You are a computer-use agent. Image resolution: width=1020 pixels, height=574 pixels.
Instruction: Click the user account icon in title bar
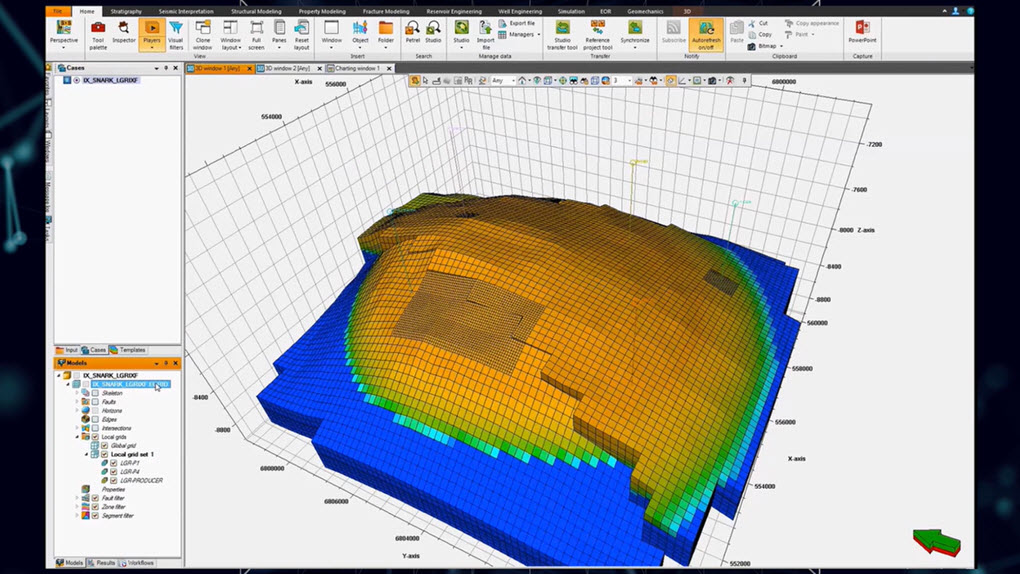(x=956, y=11)
